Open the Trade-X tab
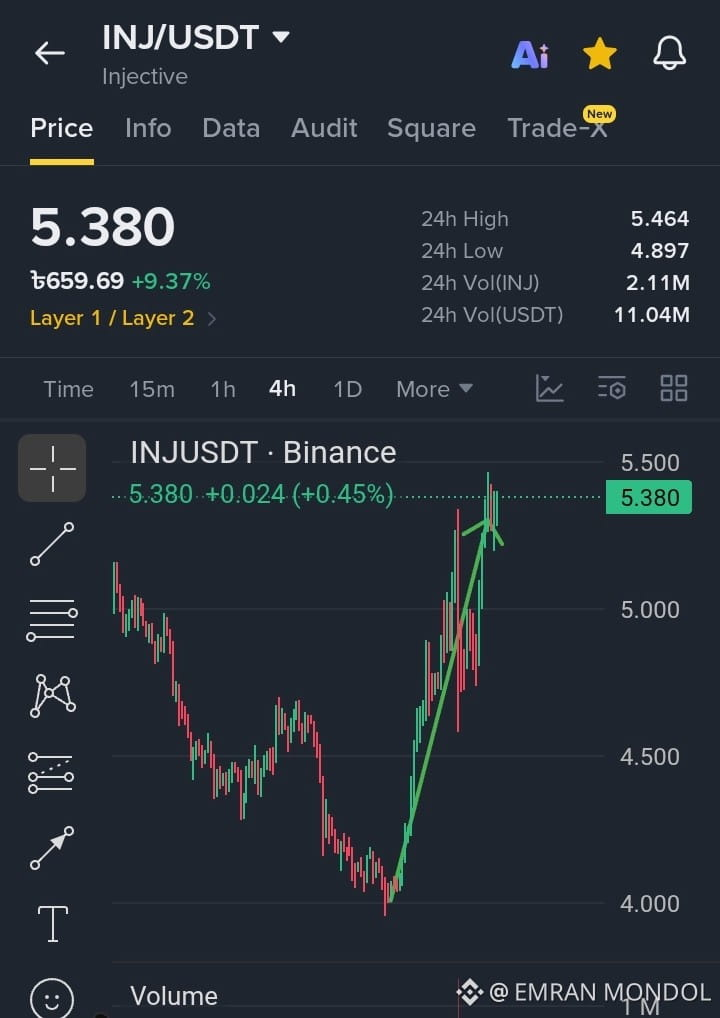 coord(558,128)
